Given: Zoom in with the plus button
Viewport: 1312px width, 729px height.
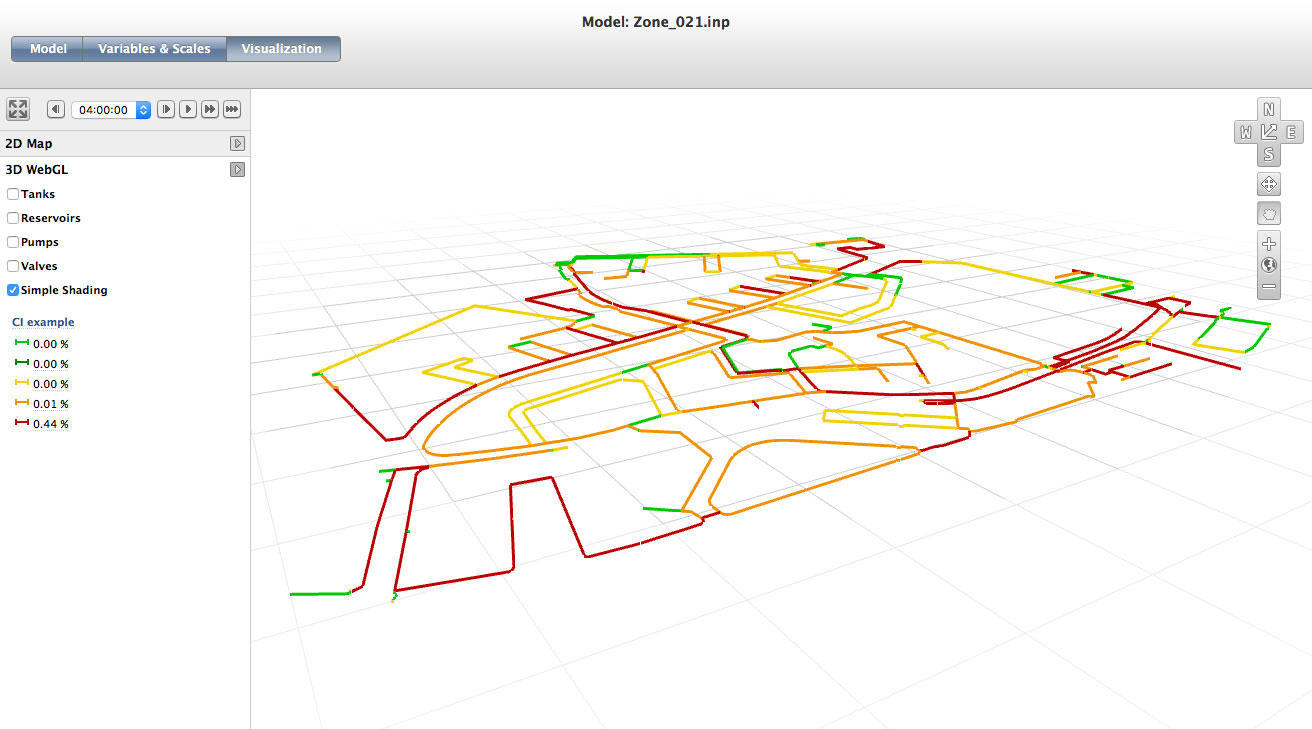Looking at the screenshot, I should [1269, 244].
